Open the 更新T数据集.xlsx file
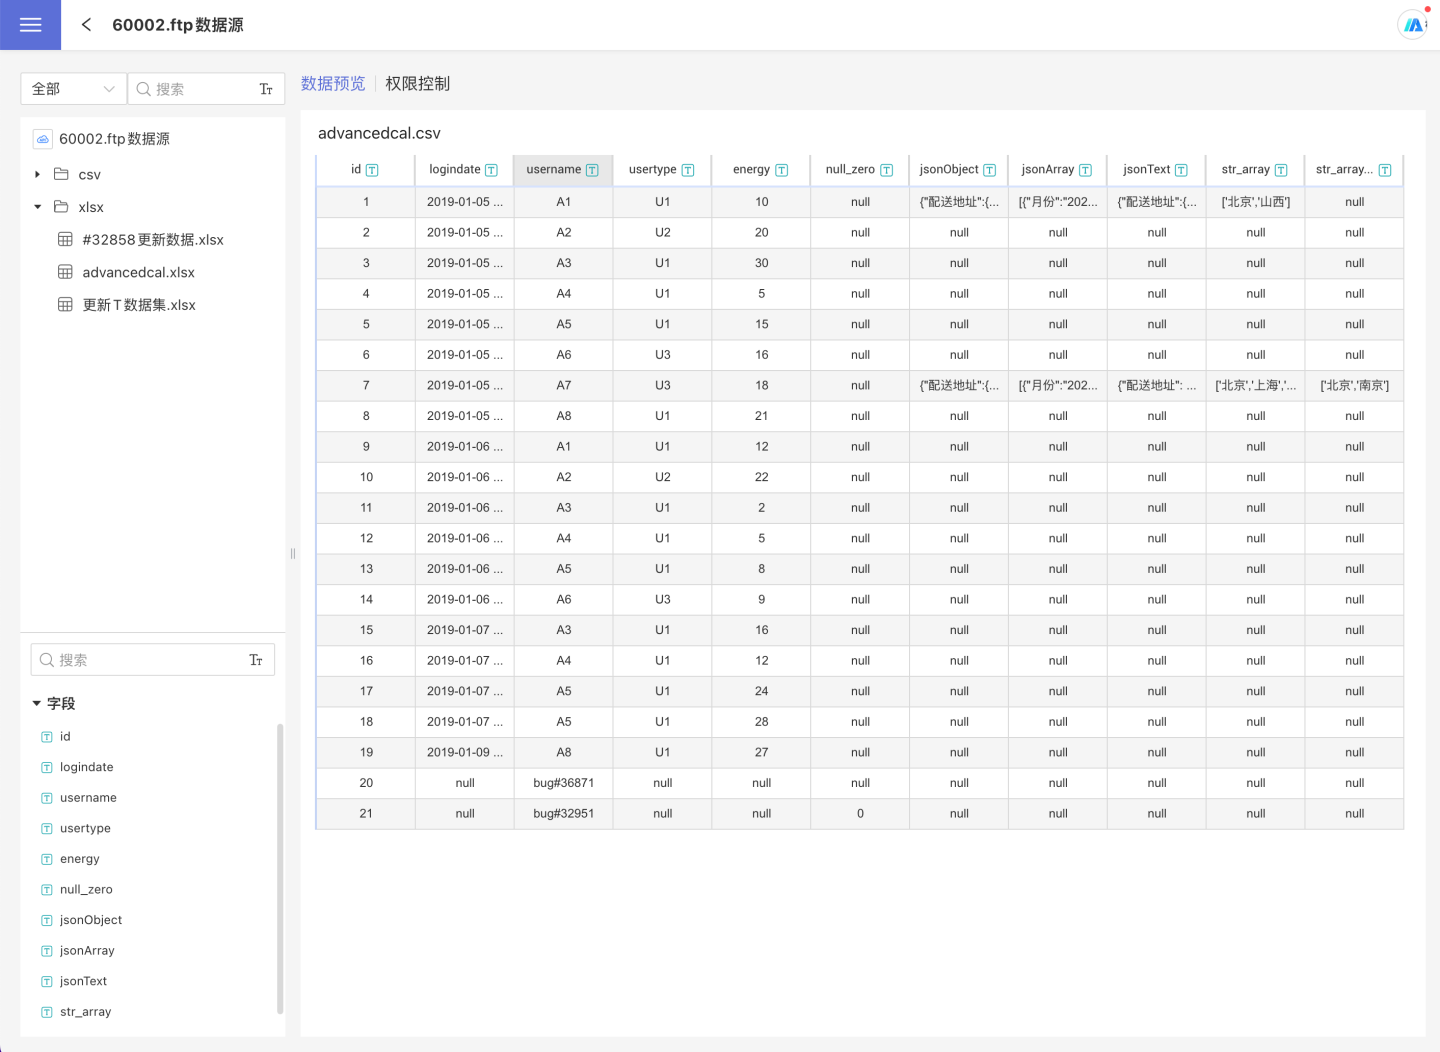Image resolution: width=1440 pixels, height=1052 pixels. pyautogui.click(x=139, y=305)
